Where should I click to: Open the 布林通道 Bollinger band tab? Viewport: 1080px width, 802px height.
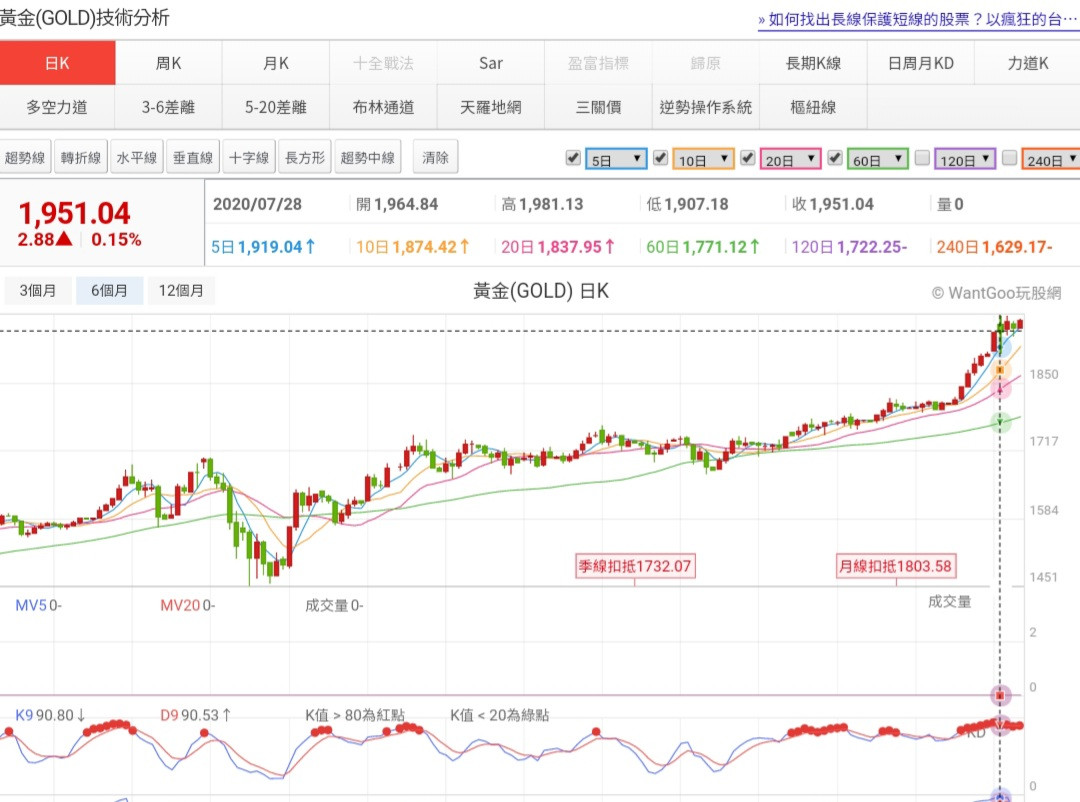(x=383, y=107)
